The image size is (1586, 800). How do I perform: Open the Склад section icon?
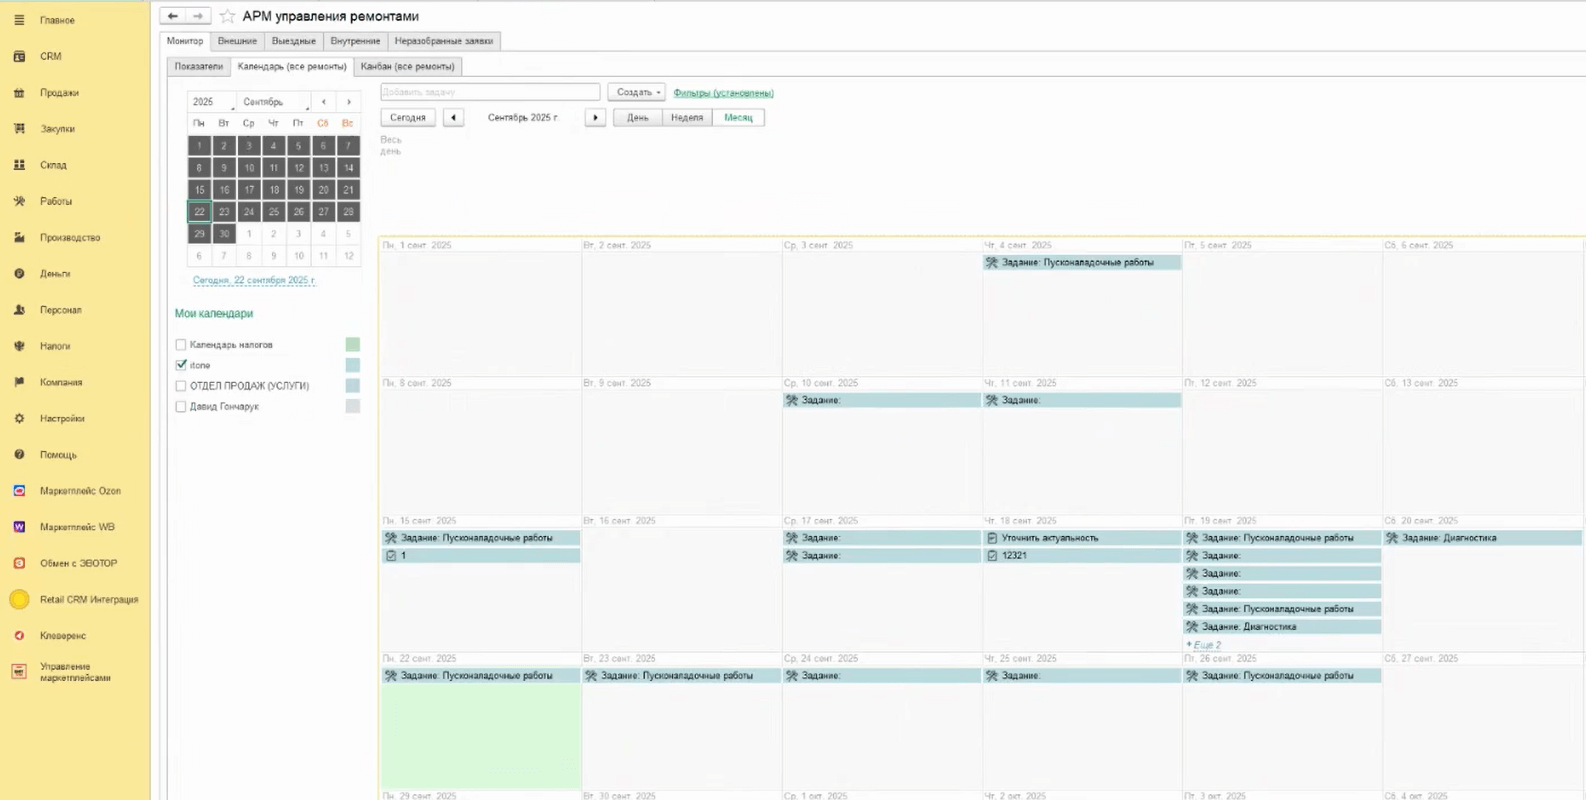point(19,165)
